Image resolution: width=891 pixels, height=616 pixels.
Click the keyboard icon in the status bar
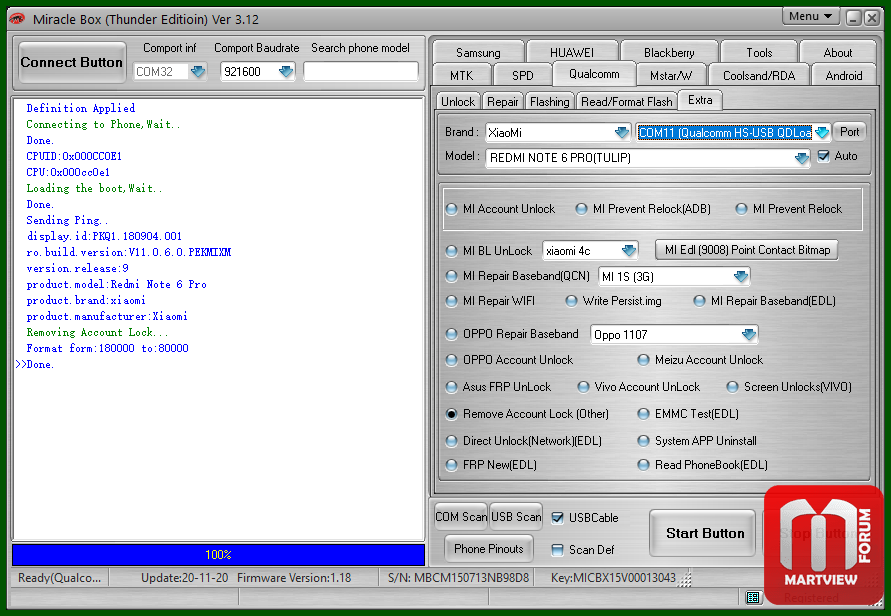753,597
